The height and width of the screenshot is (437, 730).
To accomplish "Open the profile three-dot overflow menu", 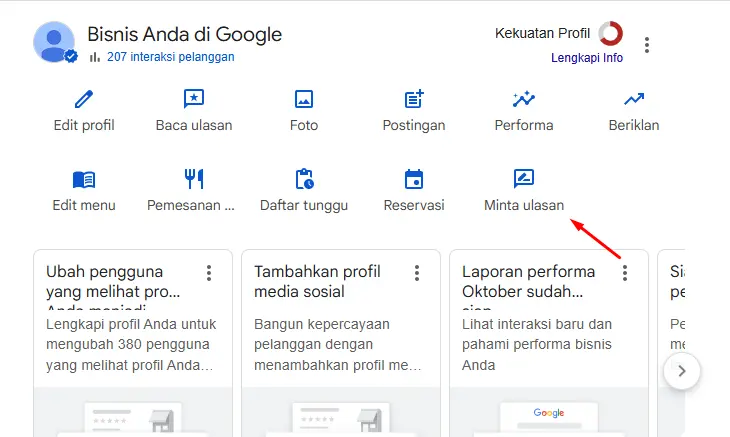I will (647, 45).
